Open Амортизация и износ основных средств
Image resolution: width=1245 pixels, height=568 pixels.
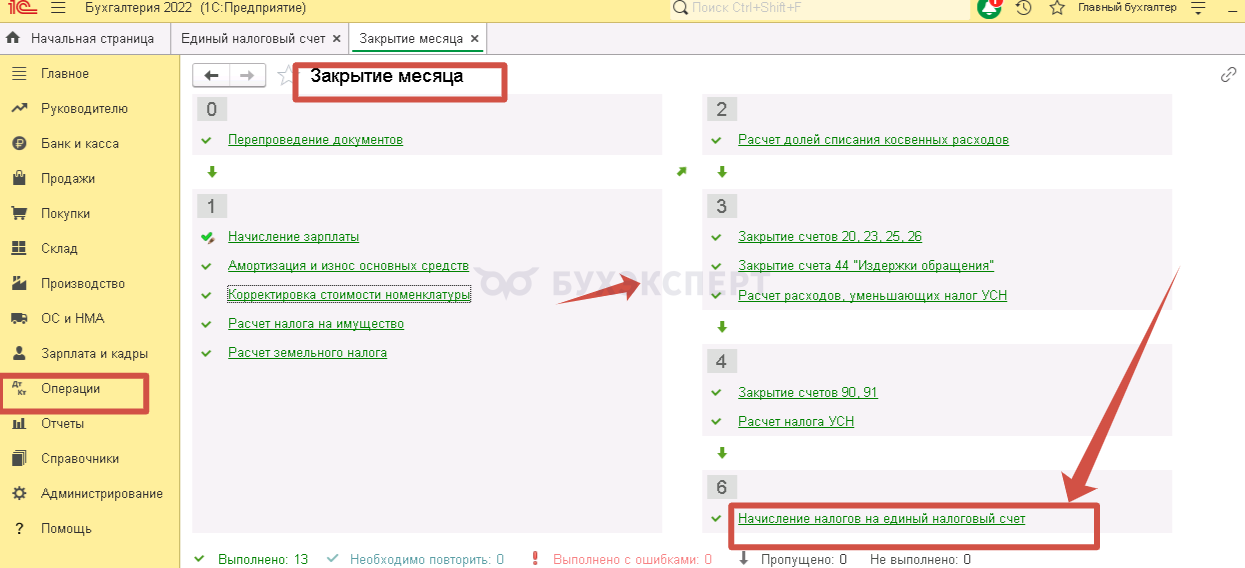(348, 266)
